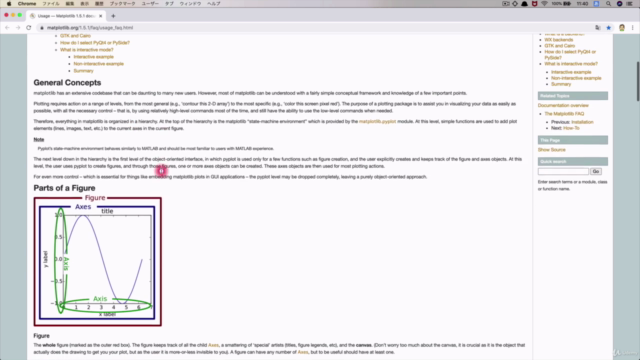Open 'How do I select PyQt4 or PySide?' in the main contents list

(95, 42)
